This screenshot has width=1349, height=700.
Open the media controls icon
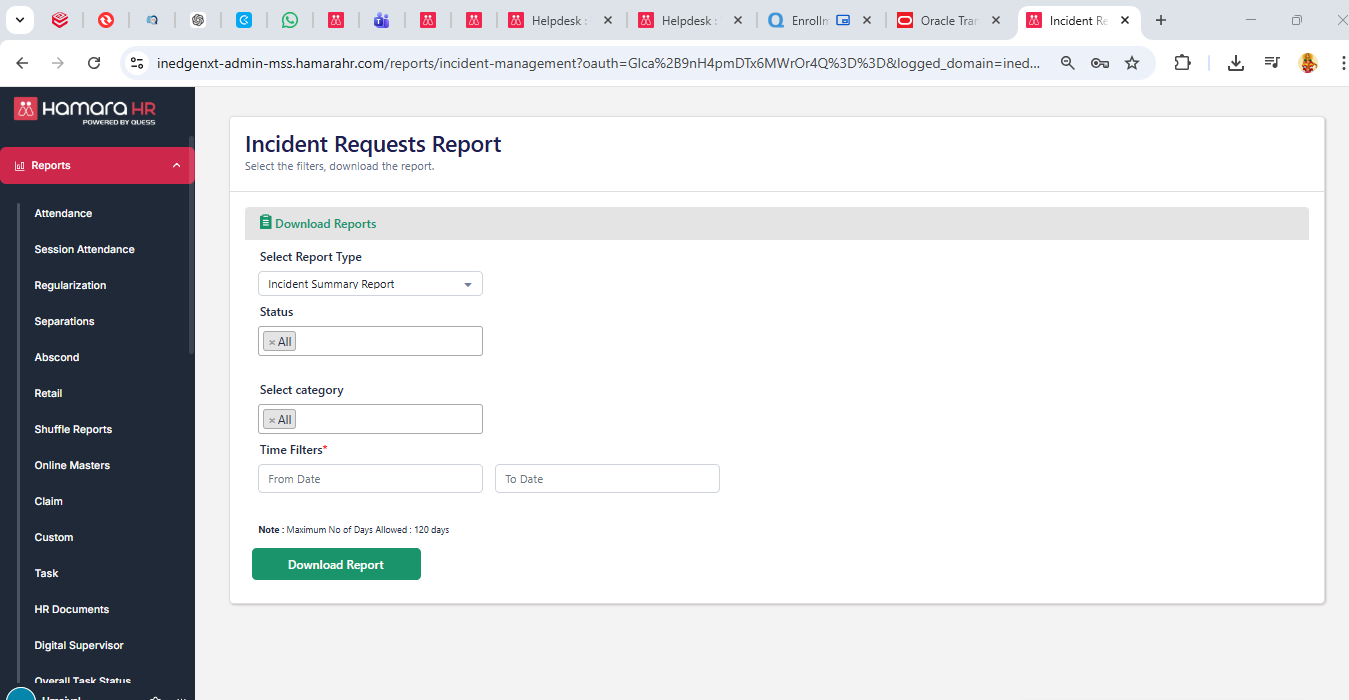pos(1272,63)
